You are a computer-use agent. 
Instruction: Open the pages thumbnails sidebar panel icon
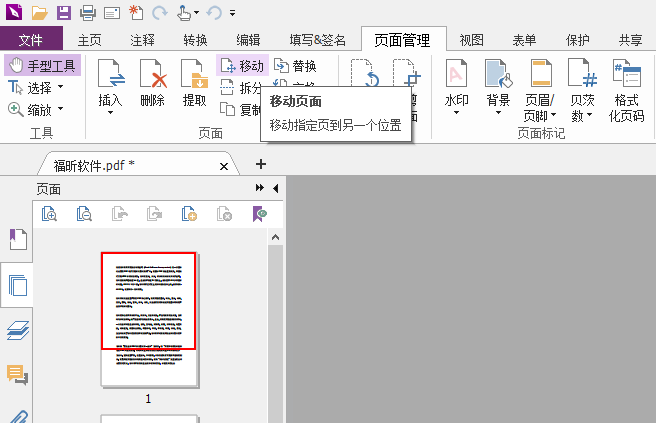(18, 286)
